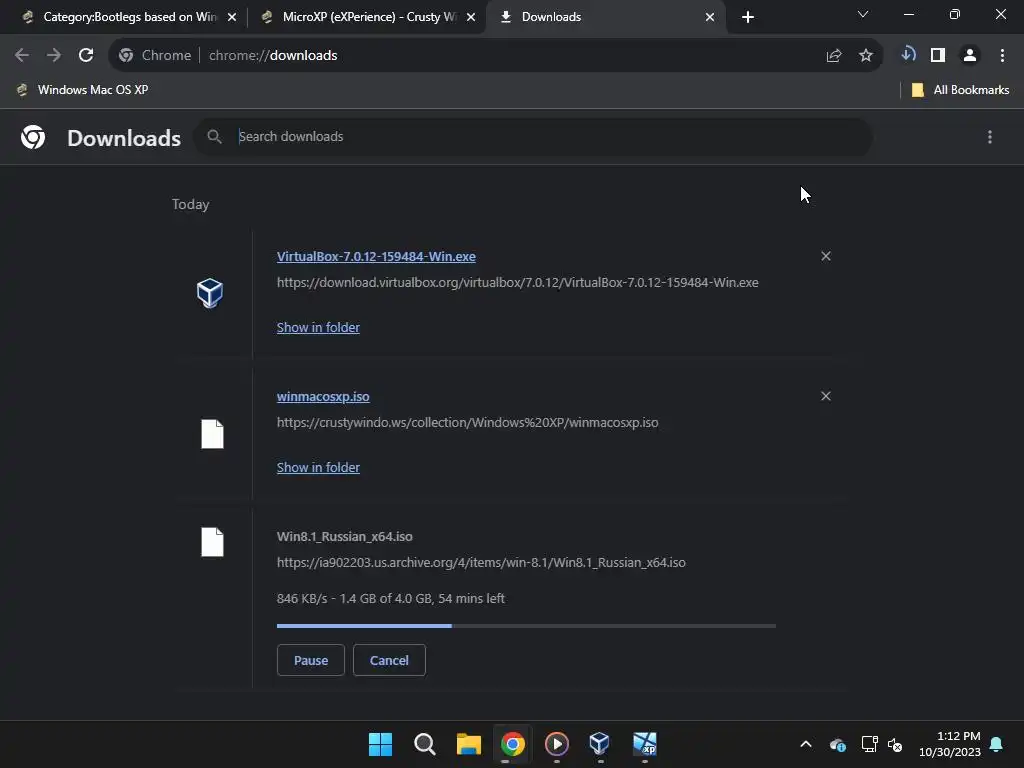Click the VirtualBox download URL text
This screenshot has width=1024, height=768.
point(518,283)
